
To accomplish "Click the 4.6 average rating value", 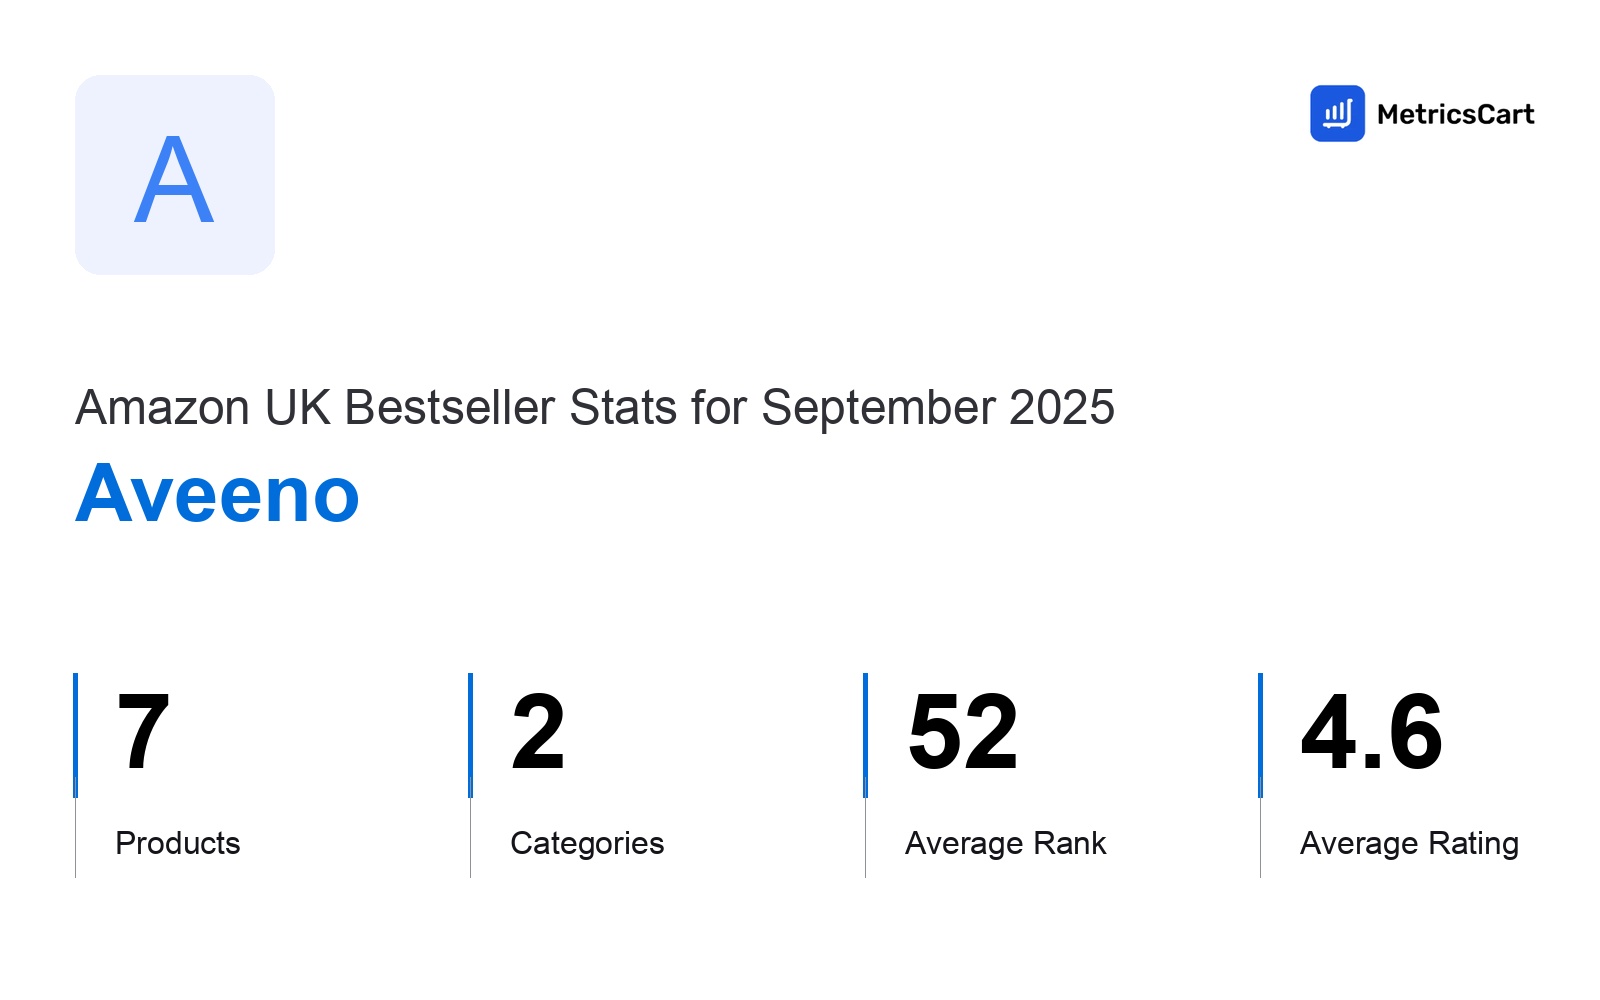I will [1371, 733].
